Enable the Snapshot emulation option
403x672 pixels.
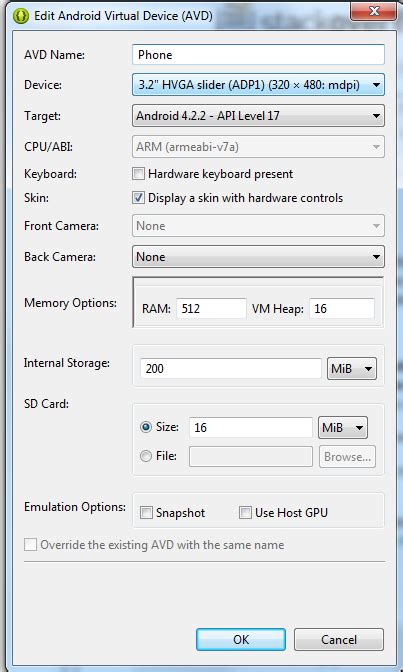click(x=146, y=513)
